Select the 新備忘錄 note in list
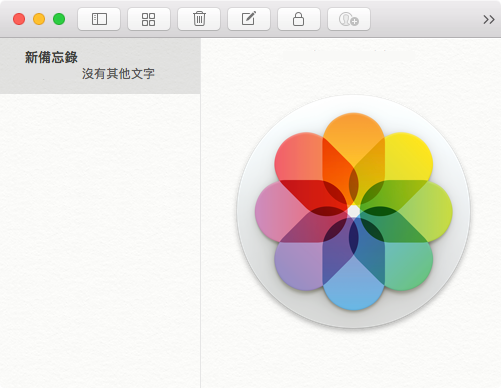501x388 pixels. pos(100,66)
